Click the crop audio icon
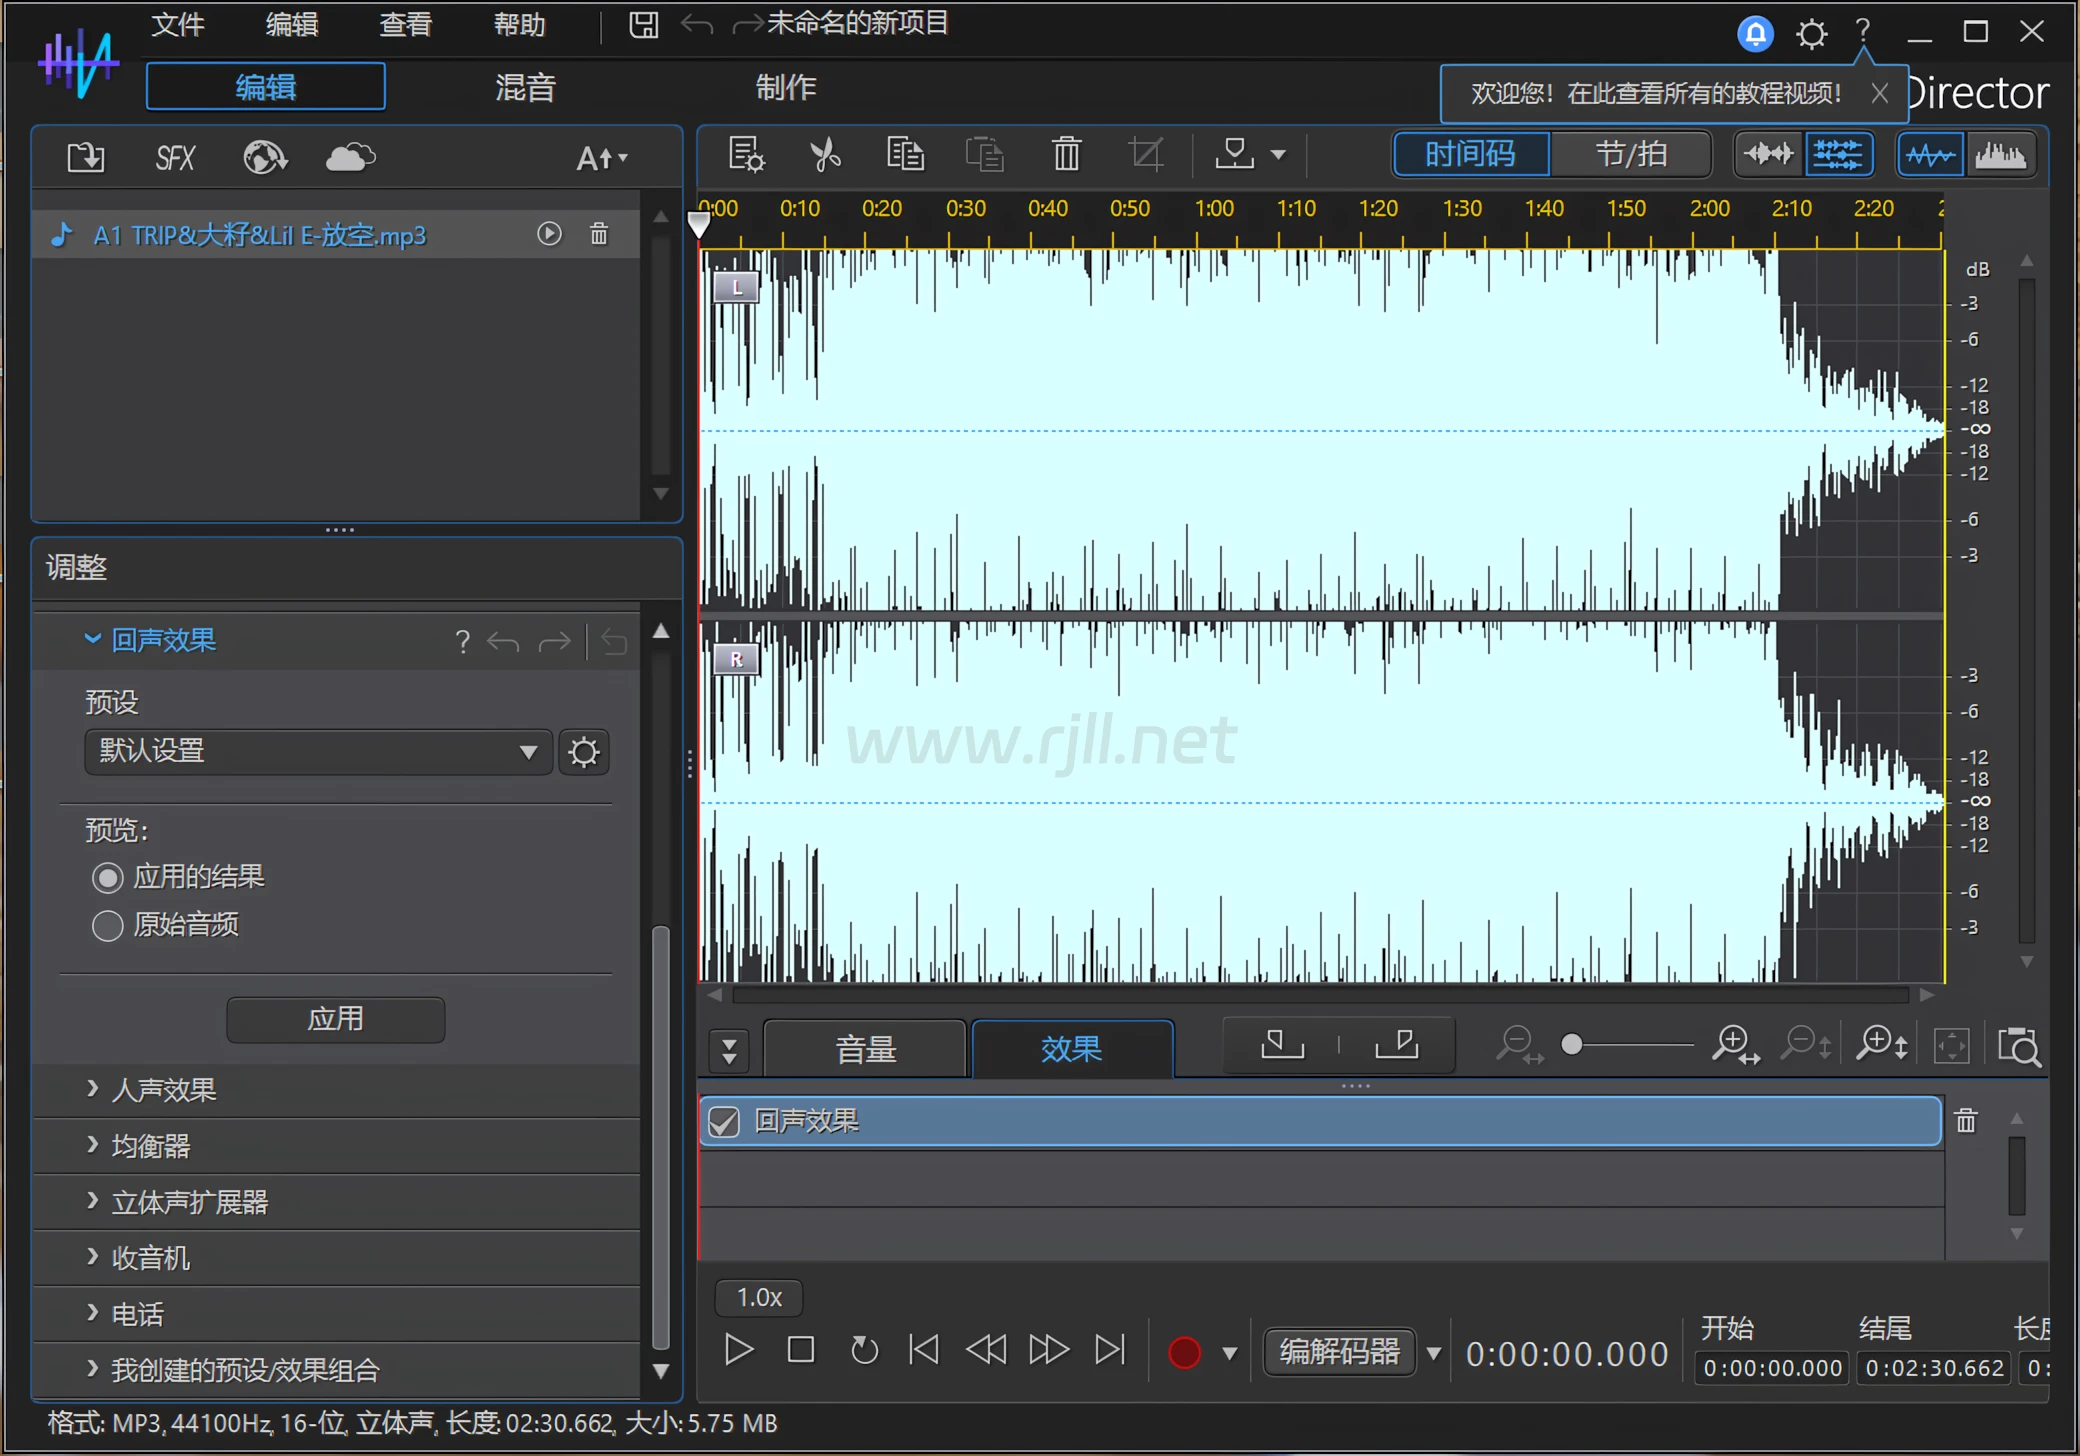Image resolution: width=2080 pixels, height=1456 pixels. pos(1145,155)
